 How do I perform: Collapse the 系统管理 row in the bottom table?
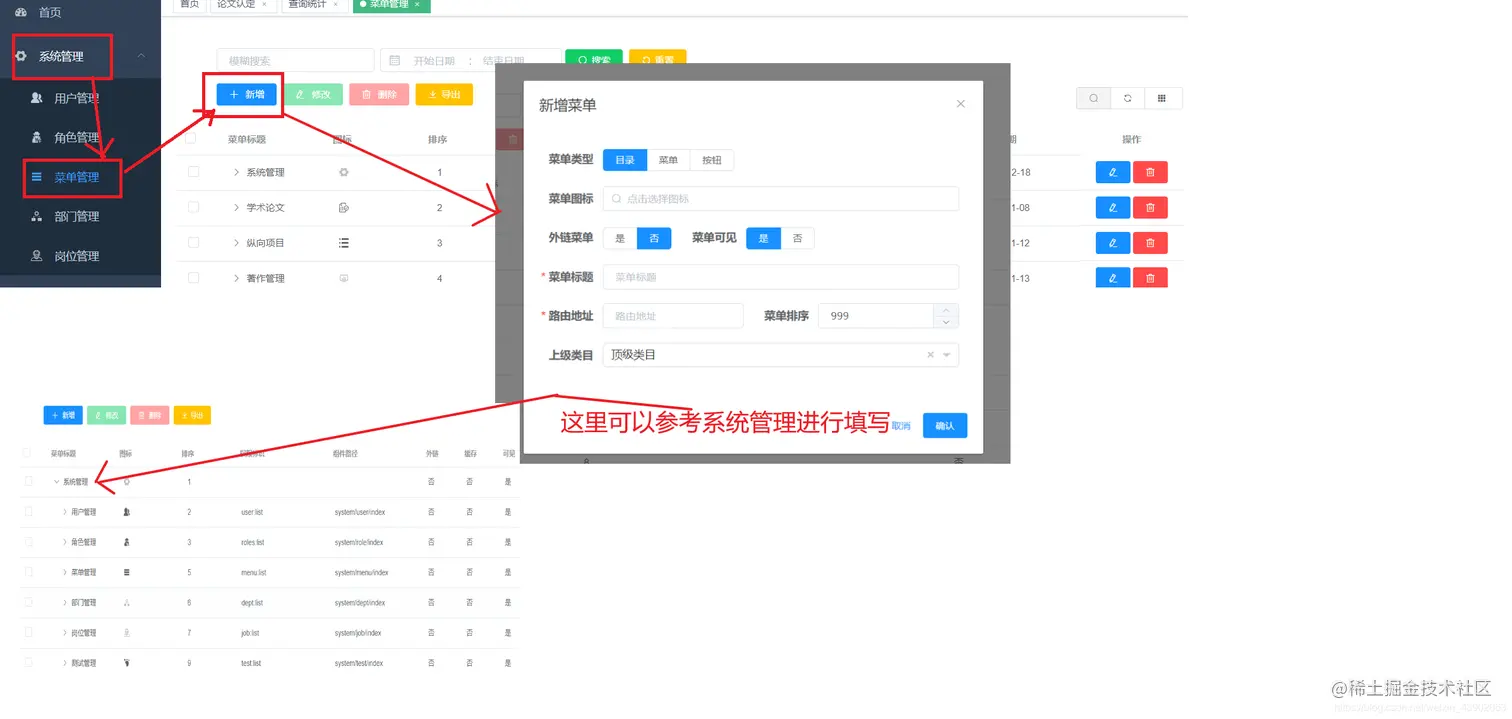coord(55,481)
